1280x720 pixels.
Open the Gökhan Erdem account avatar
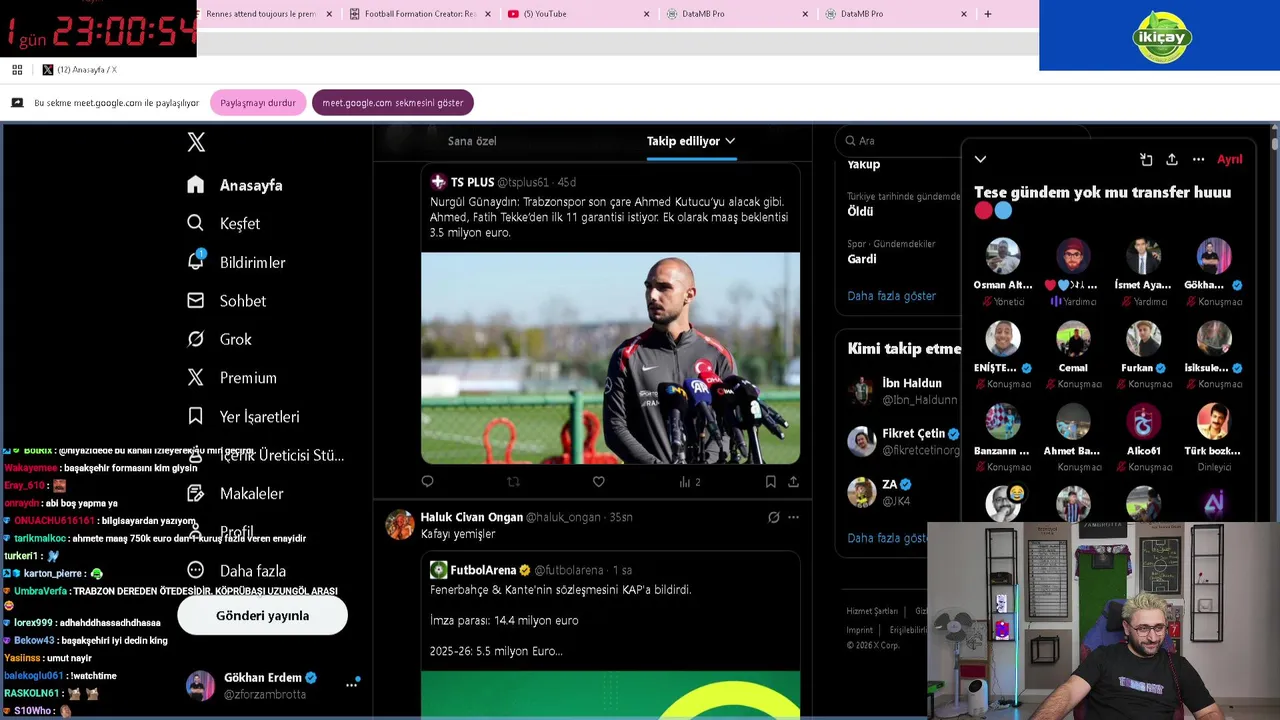(x=200, y=685)
